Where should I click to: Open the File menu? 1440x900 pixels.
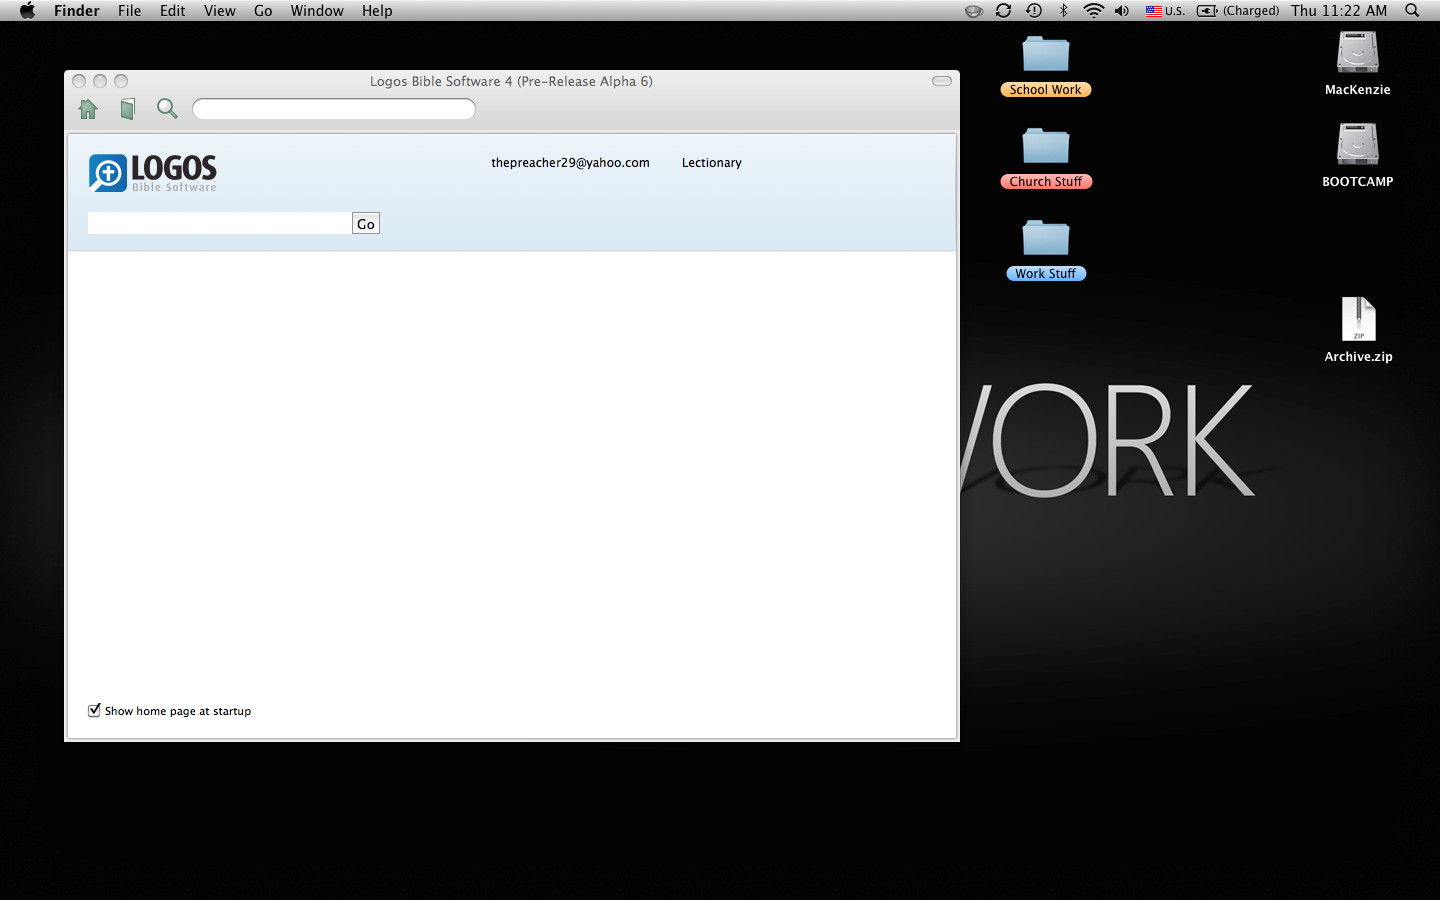click(129, 10)
